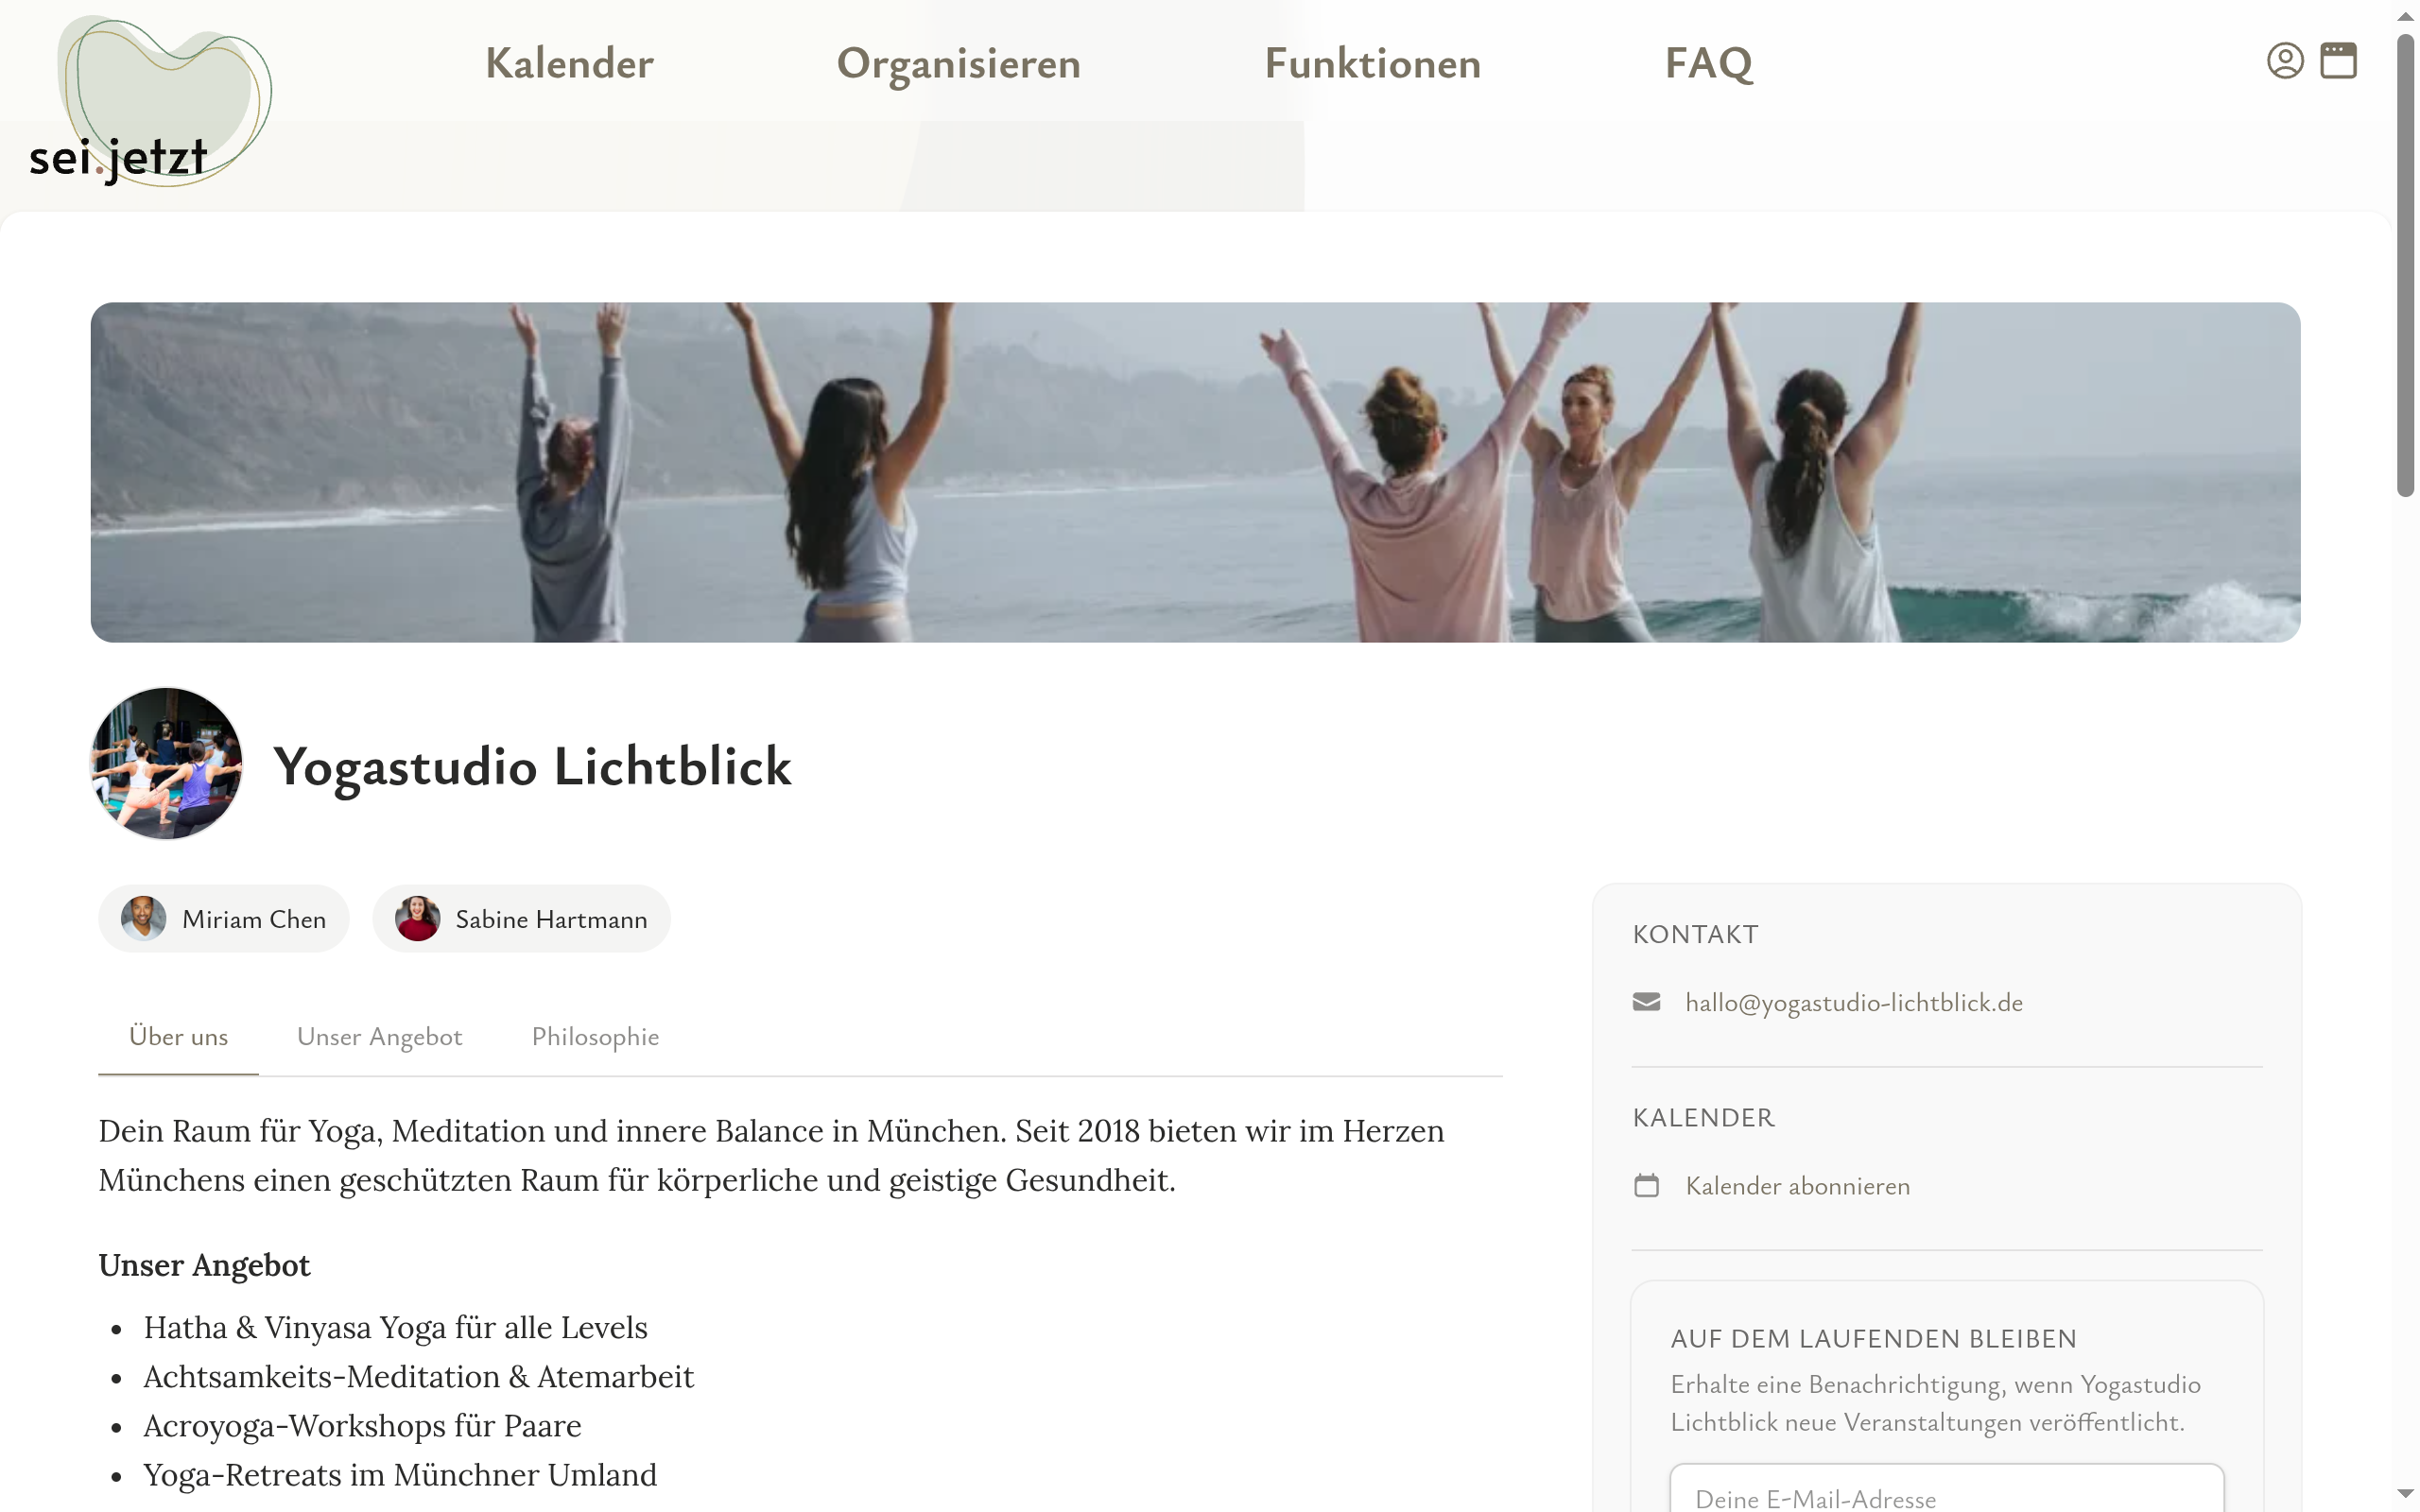
Task: Click the beach yoga banner image
Action: click(x=1195, y=472)
